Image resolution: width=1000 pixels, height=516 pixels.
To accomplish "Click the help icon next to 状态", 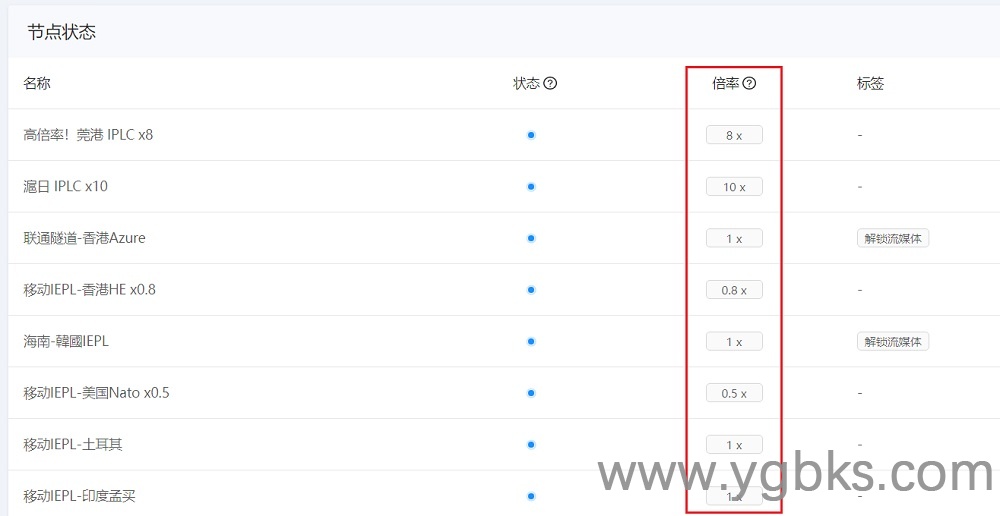I will (x=550, y=84).
